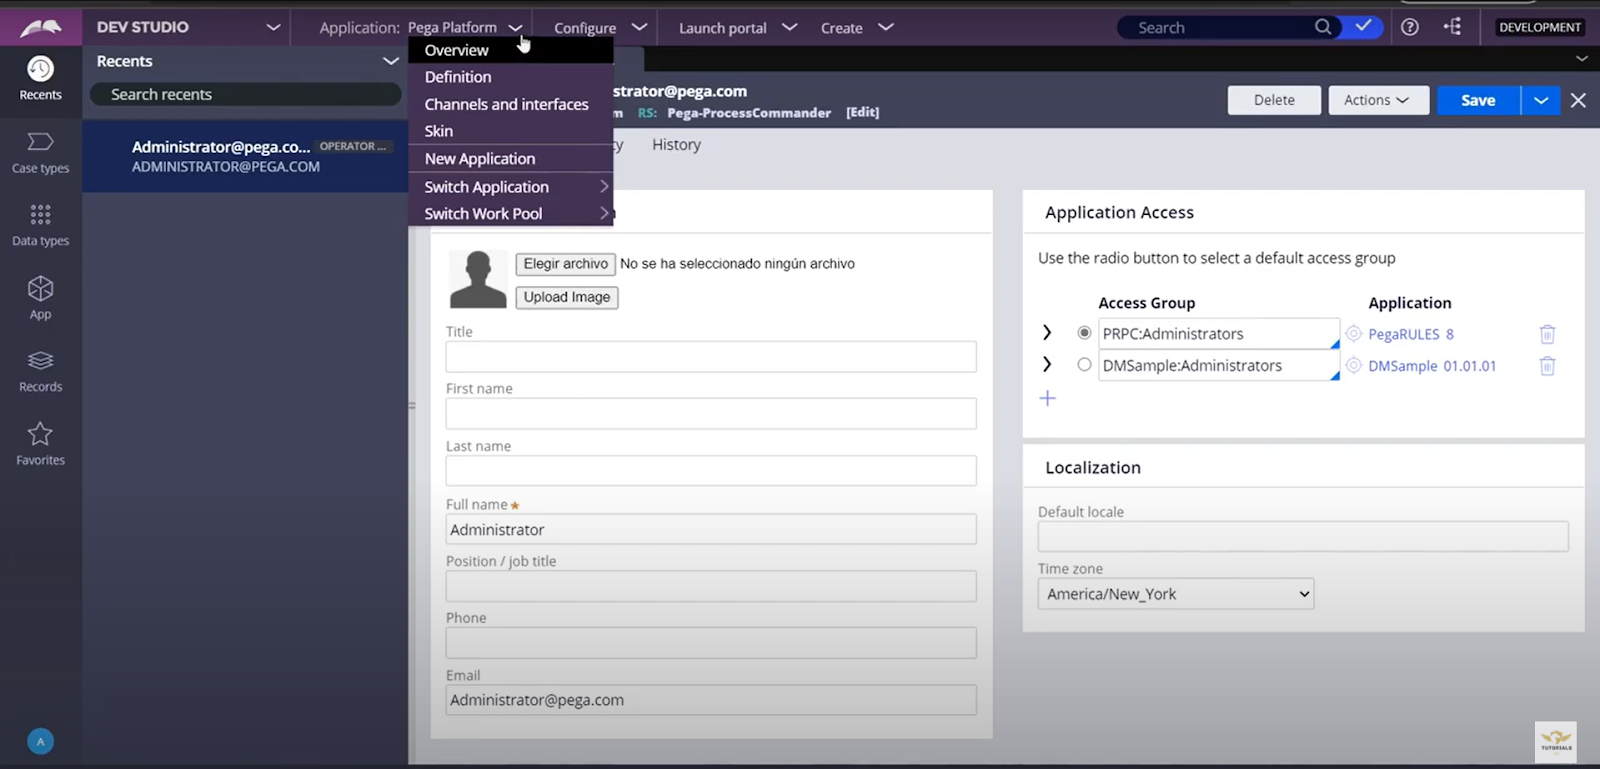Delete the PRPC:Administrators access group row
The image size is (1600, 769).
1547,334
